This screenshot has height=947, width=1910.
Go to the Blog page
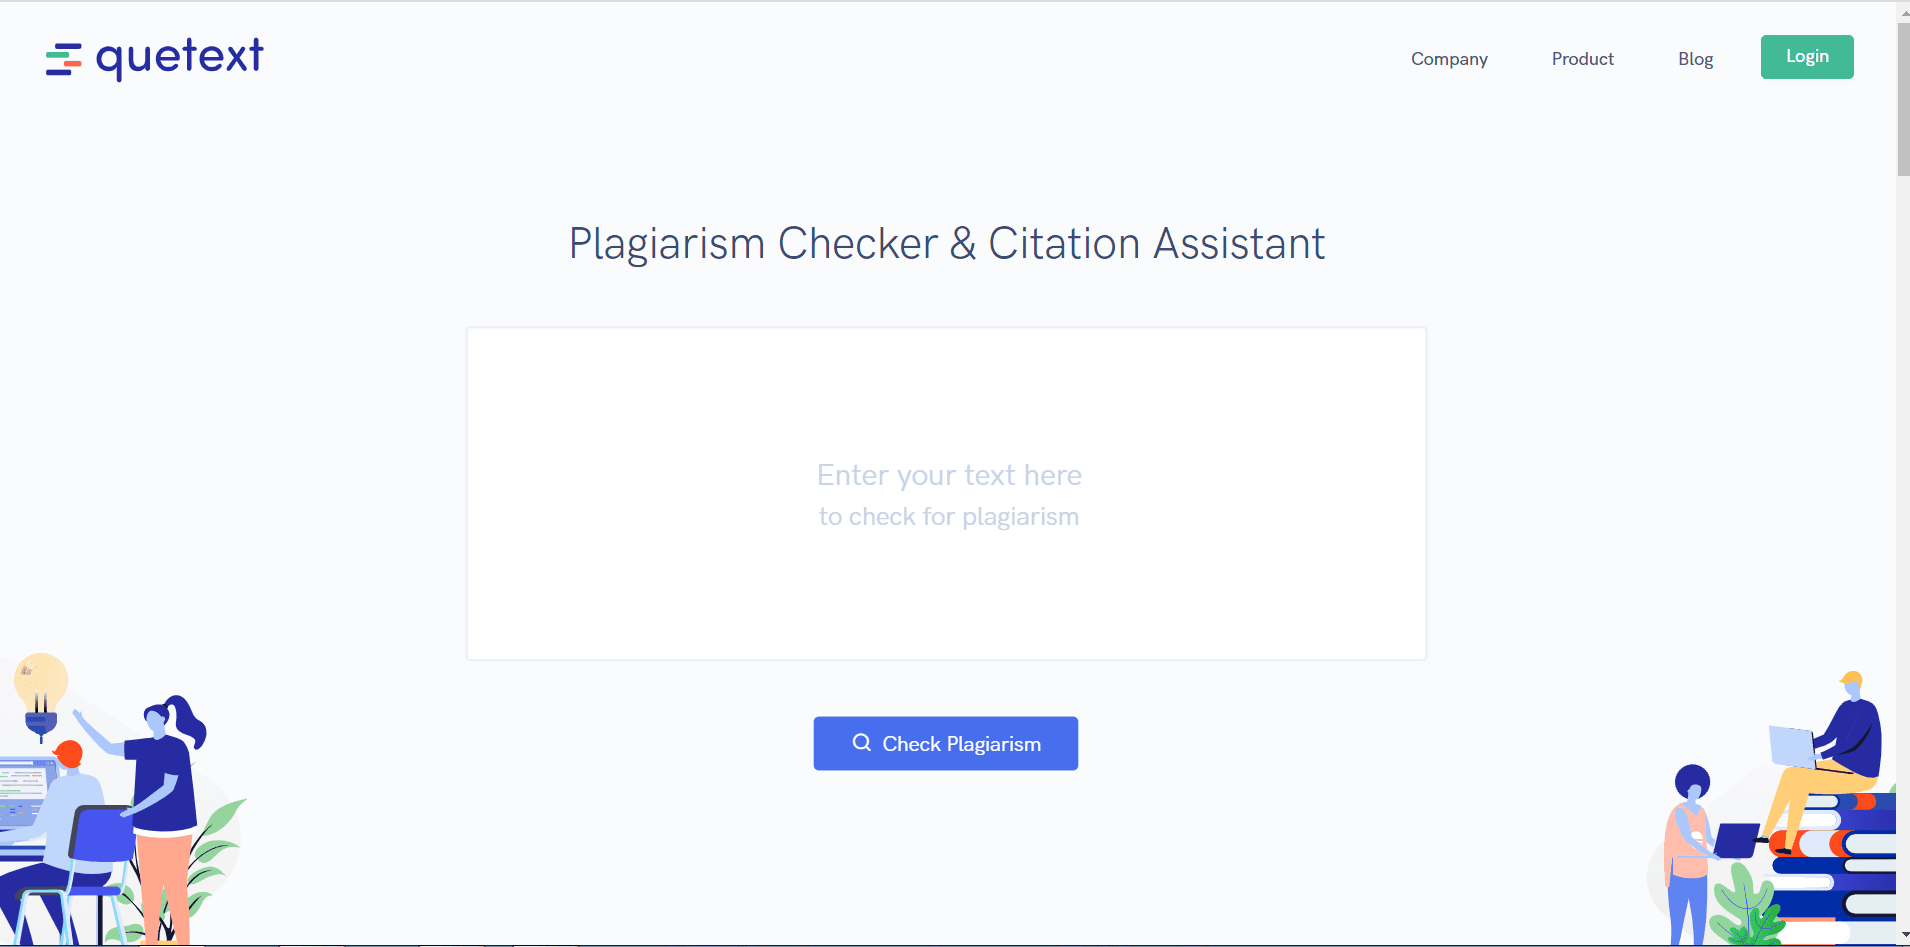1695,59
